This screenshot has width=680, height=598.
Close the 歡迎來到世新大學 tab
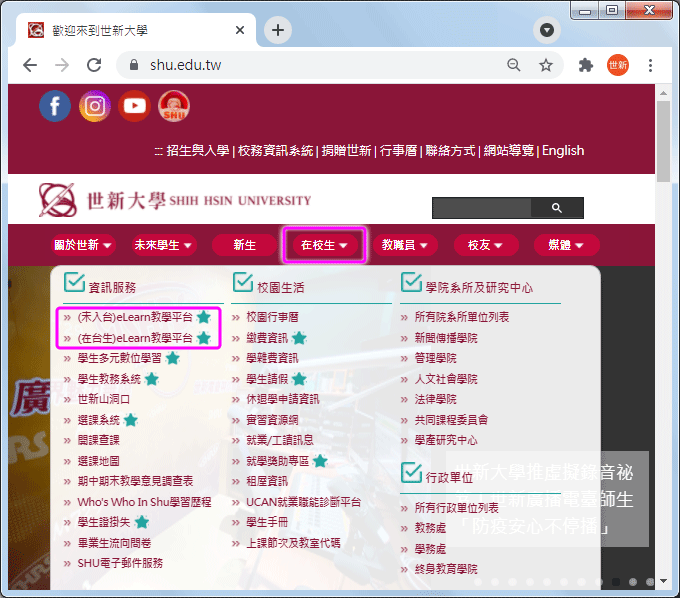click(240, 30)
